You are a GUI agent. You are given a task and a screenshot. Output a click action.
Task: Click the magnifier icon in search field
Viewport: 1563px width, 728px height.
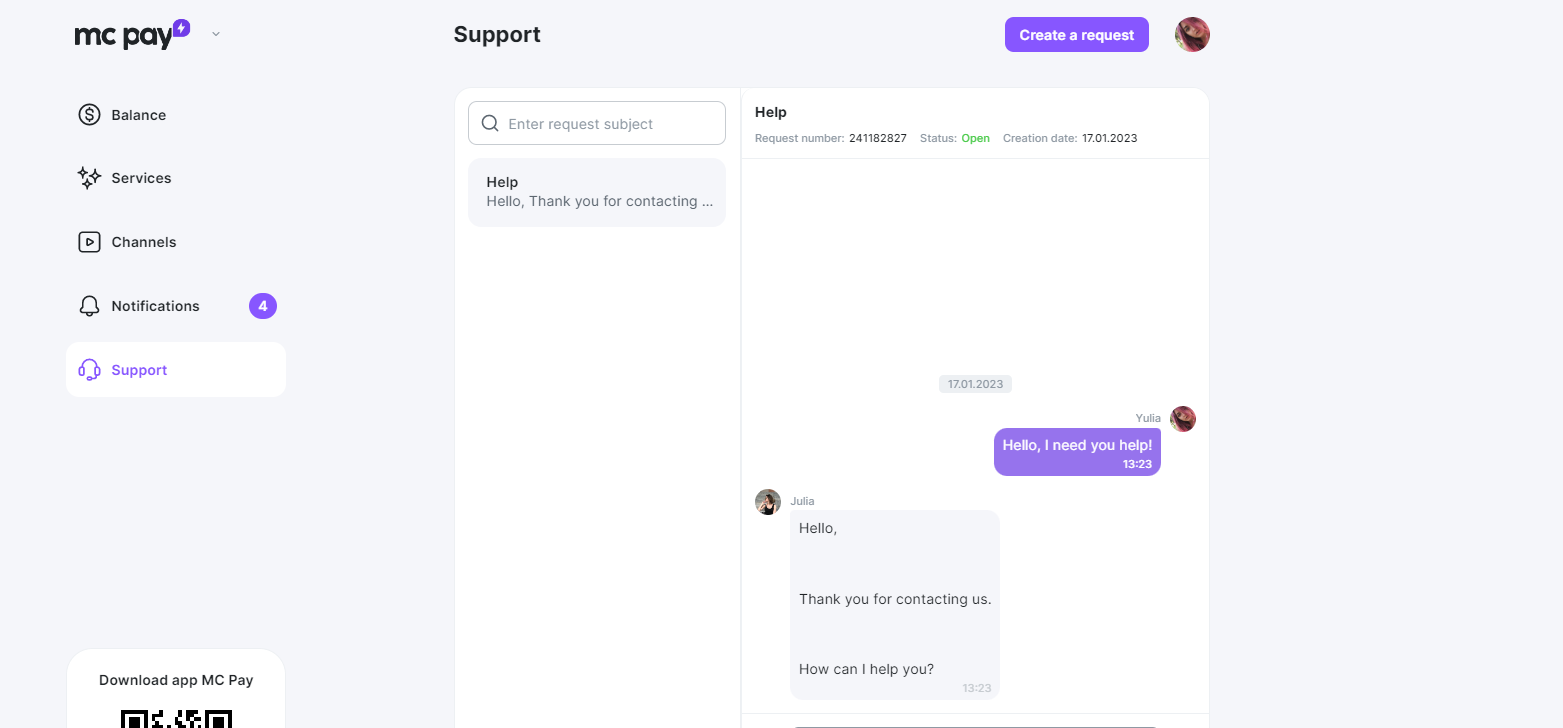(x=490, y=124)
